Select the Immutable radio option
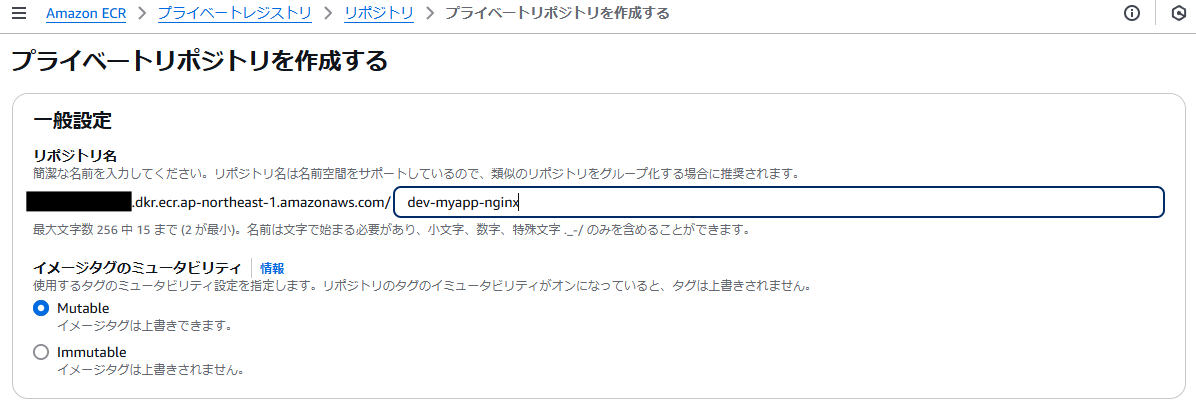The height and width of the screenshot is (407, 1196). [41, 353]
